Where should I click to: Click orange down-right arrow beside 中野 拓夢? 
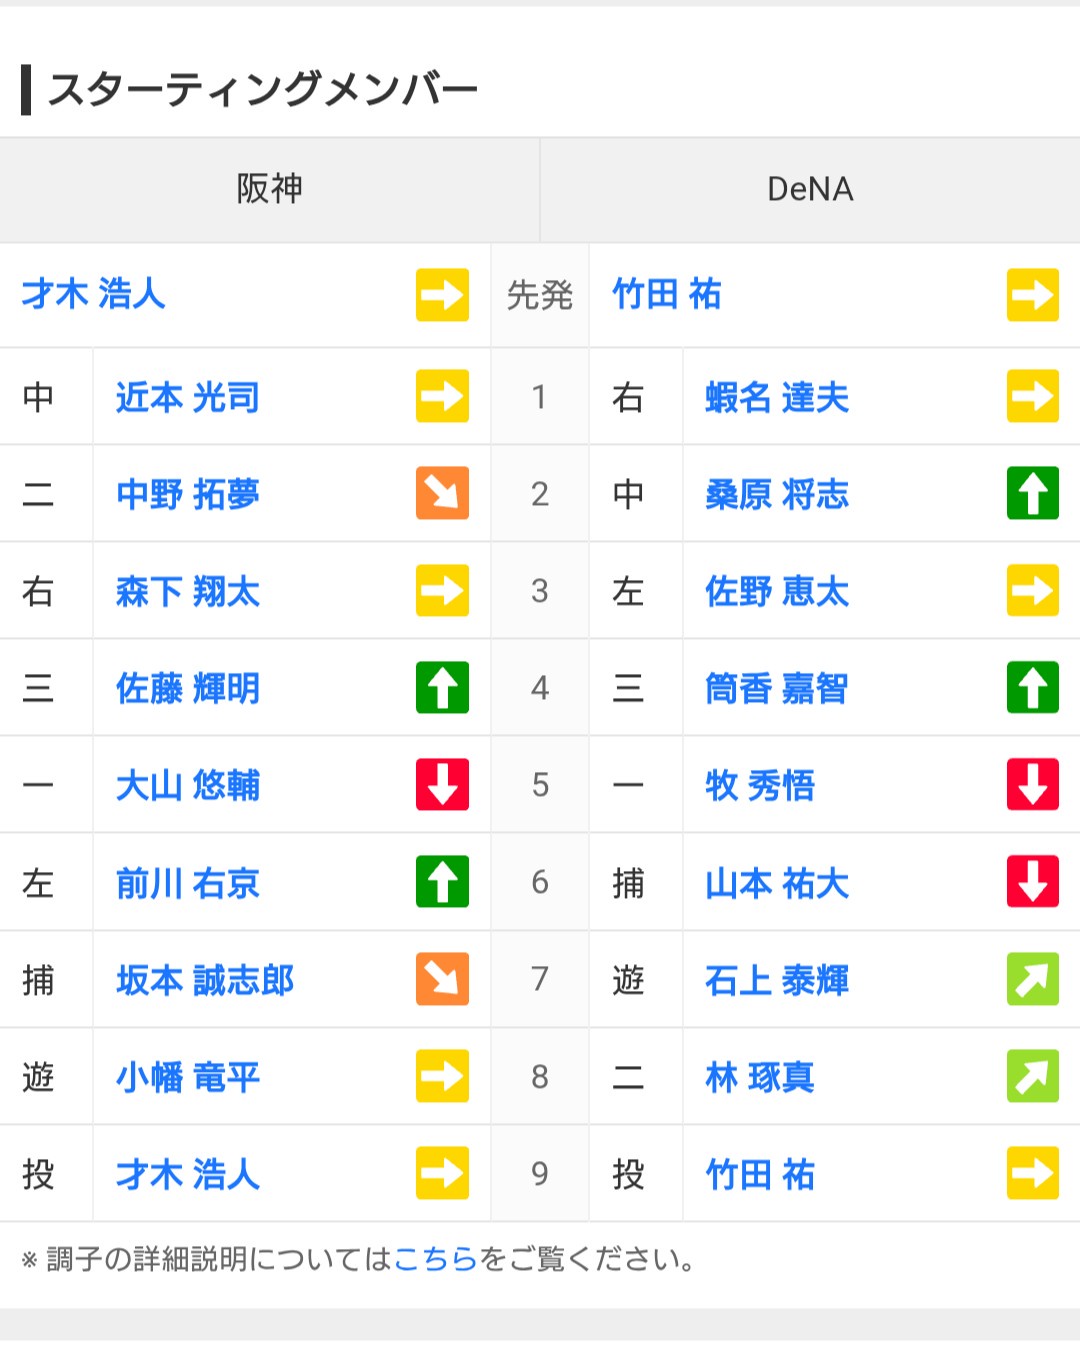[x=442, y=494]
